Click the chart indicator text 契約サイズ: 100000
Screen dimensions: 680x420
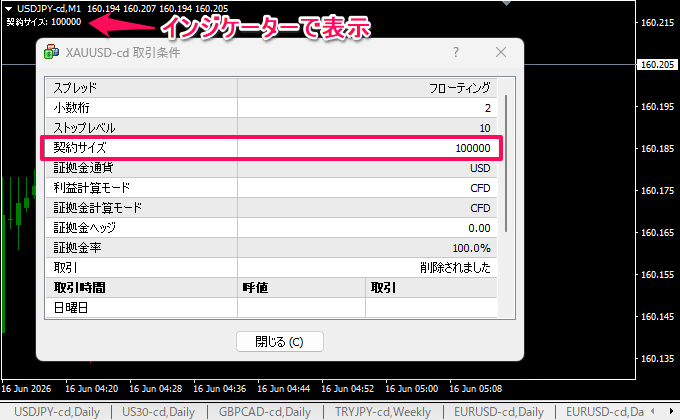pyautogui.click(x=44, y=22)
